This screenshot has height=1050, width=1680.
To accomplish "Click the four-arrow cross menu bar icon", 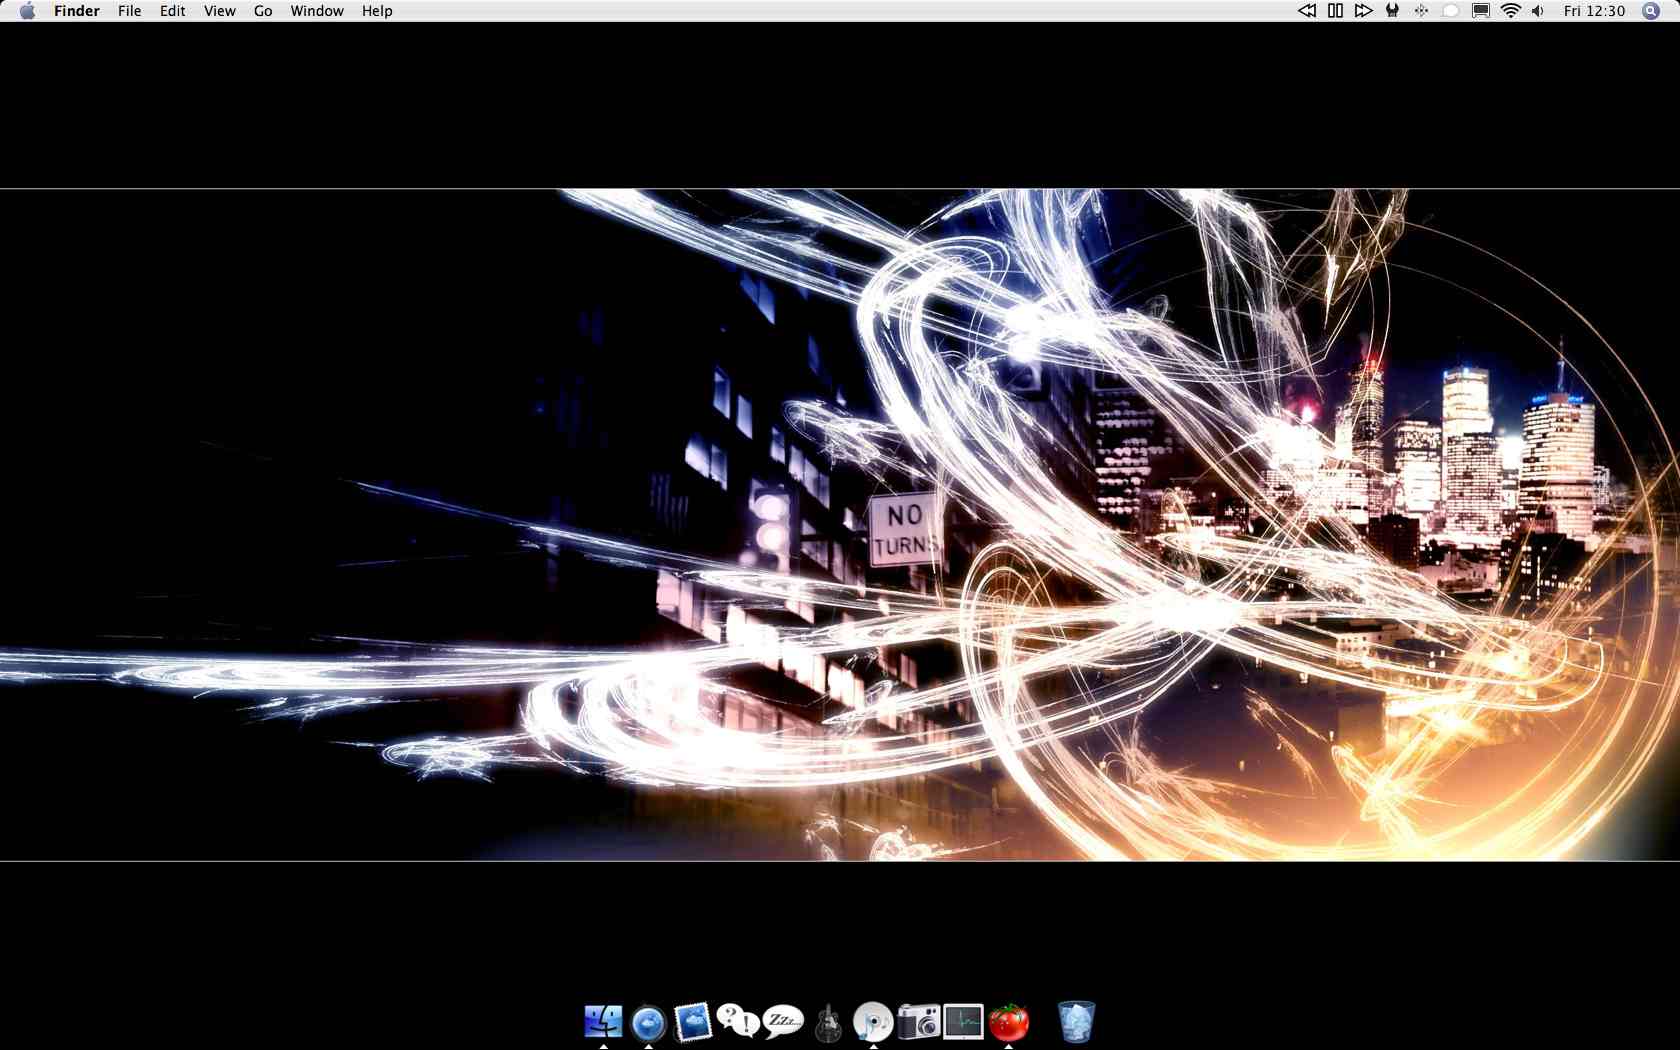I will tap(1421, 11).
